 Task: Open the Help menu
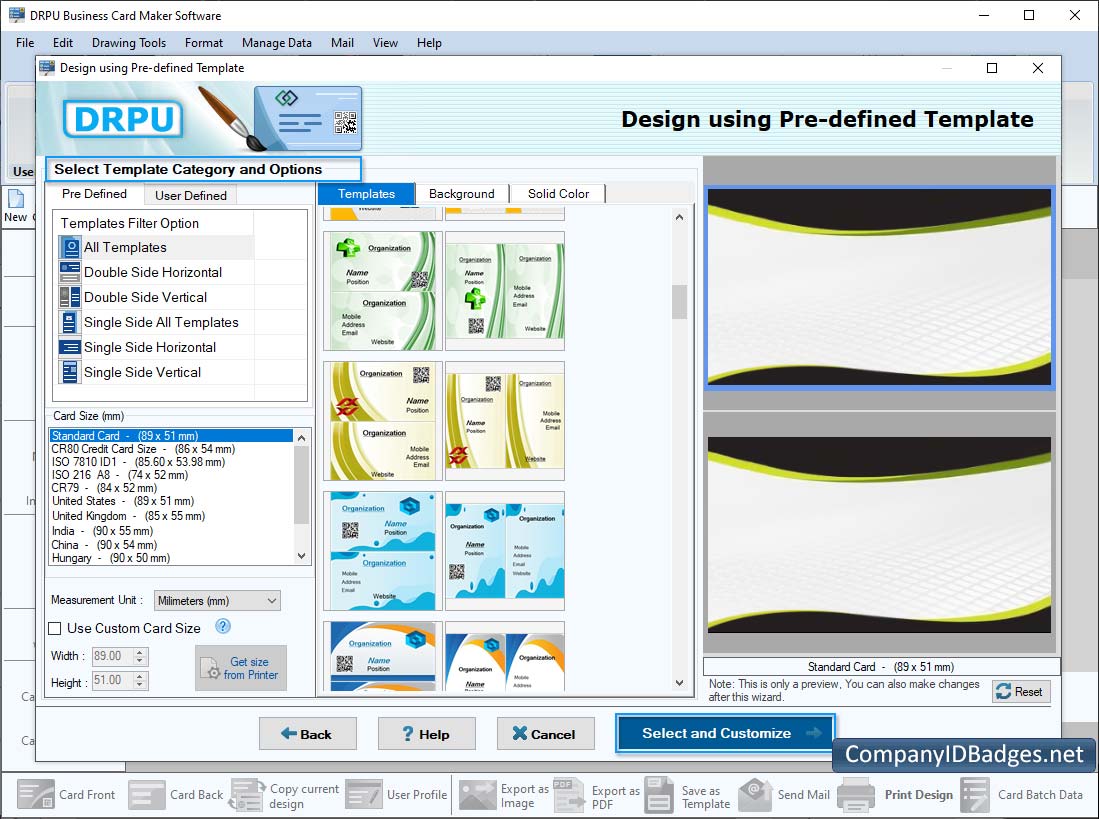click(429, 43)
